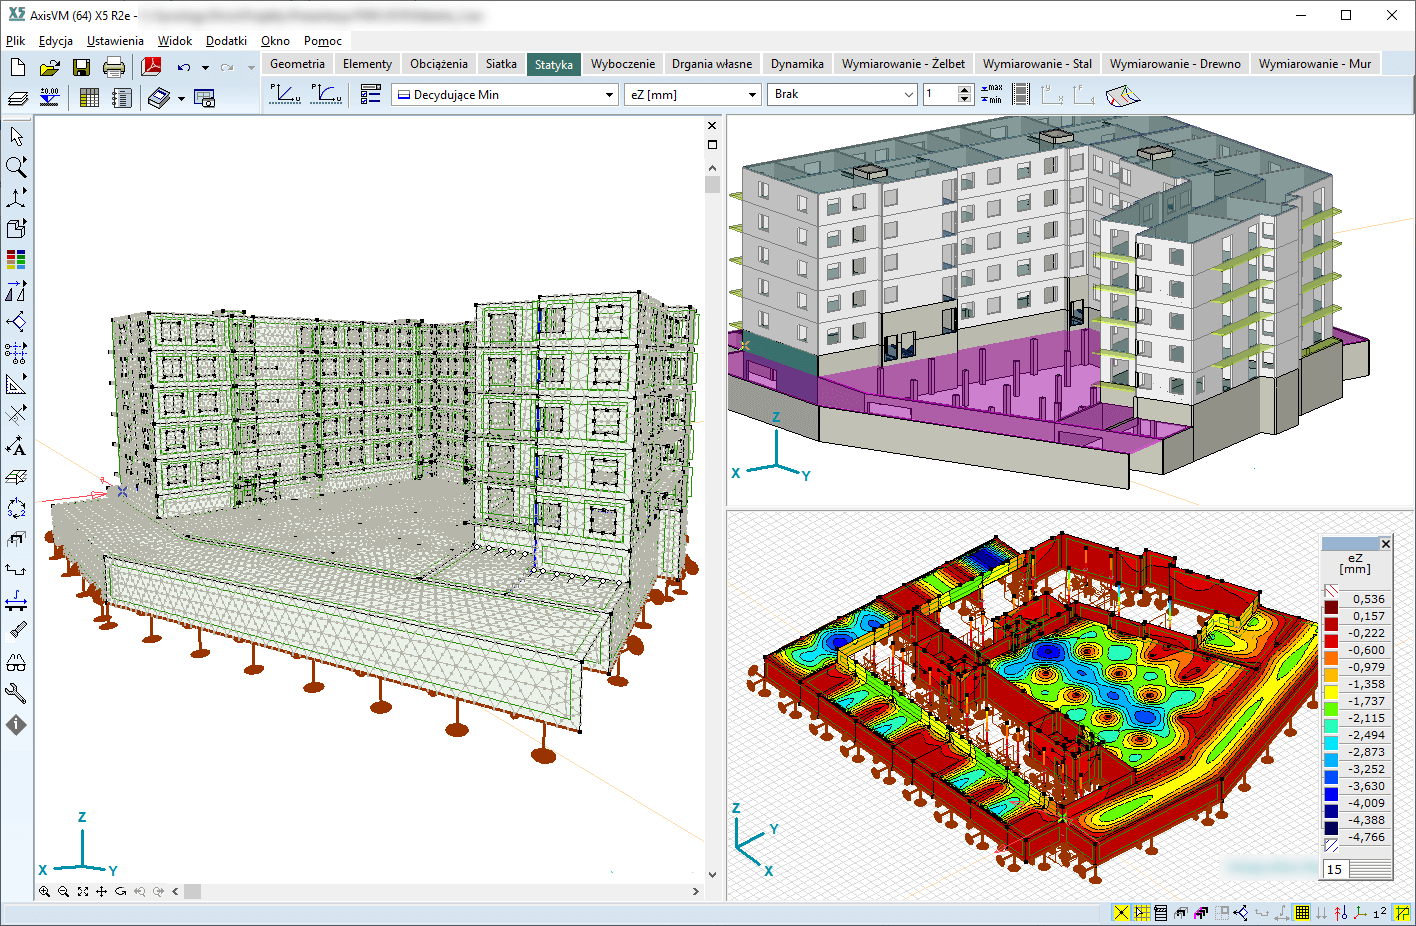Click the info icon at bottom of sidebar

[16, 725]
